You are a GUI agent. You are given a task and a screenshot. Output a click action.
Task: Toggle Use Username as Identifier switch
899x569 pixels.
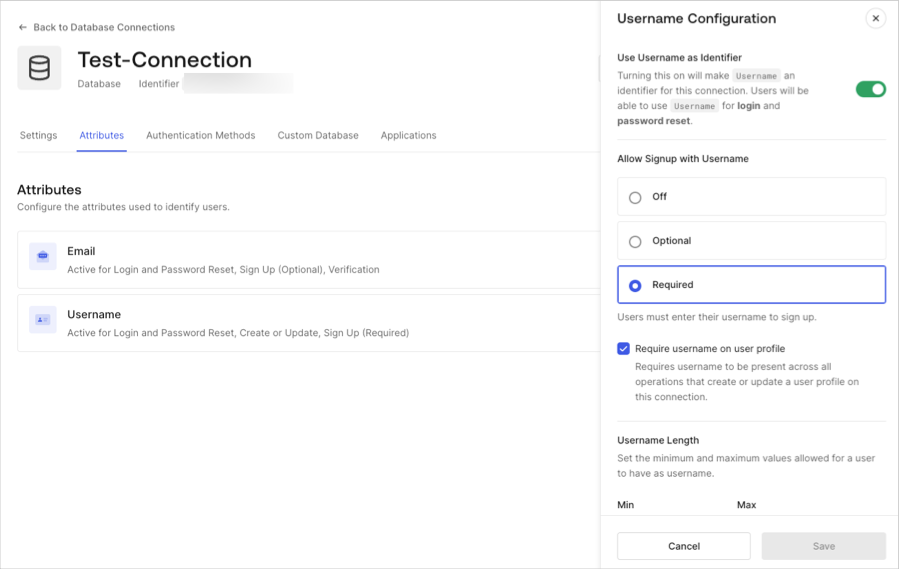coord(870,89)
